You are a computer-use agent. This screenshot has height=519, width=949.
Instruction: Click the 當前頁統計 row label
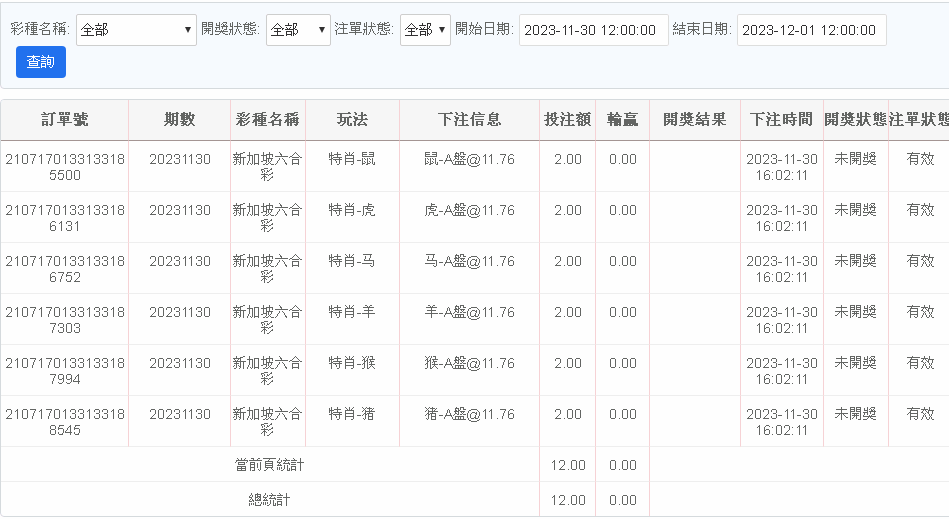[x=269, y=465]
